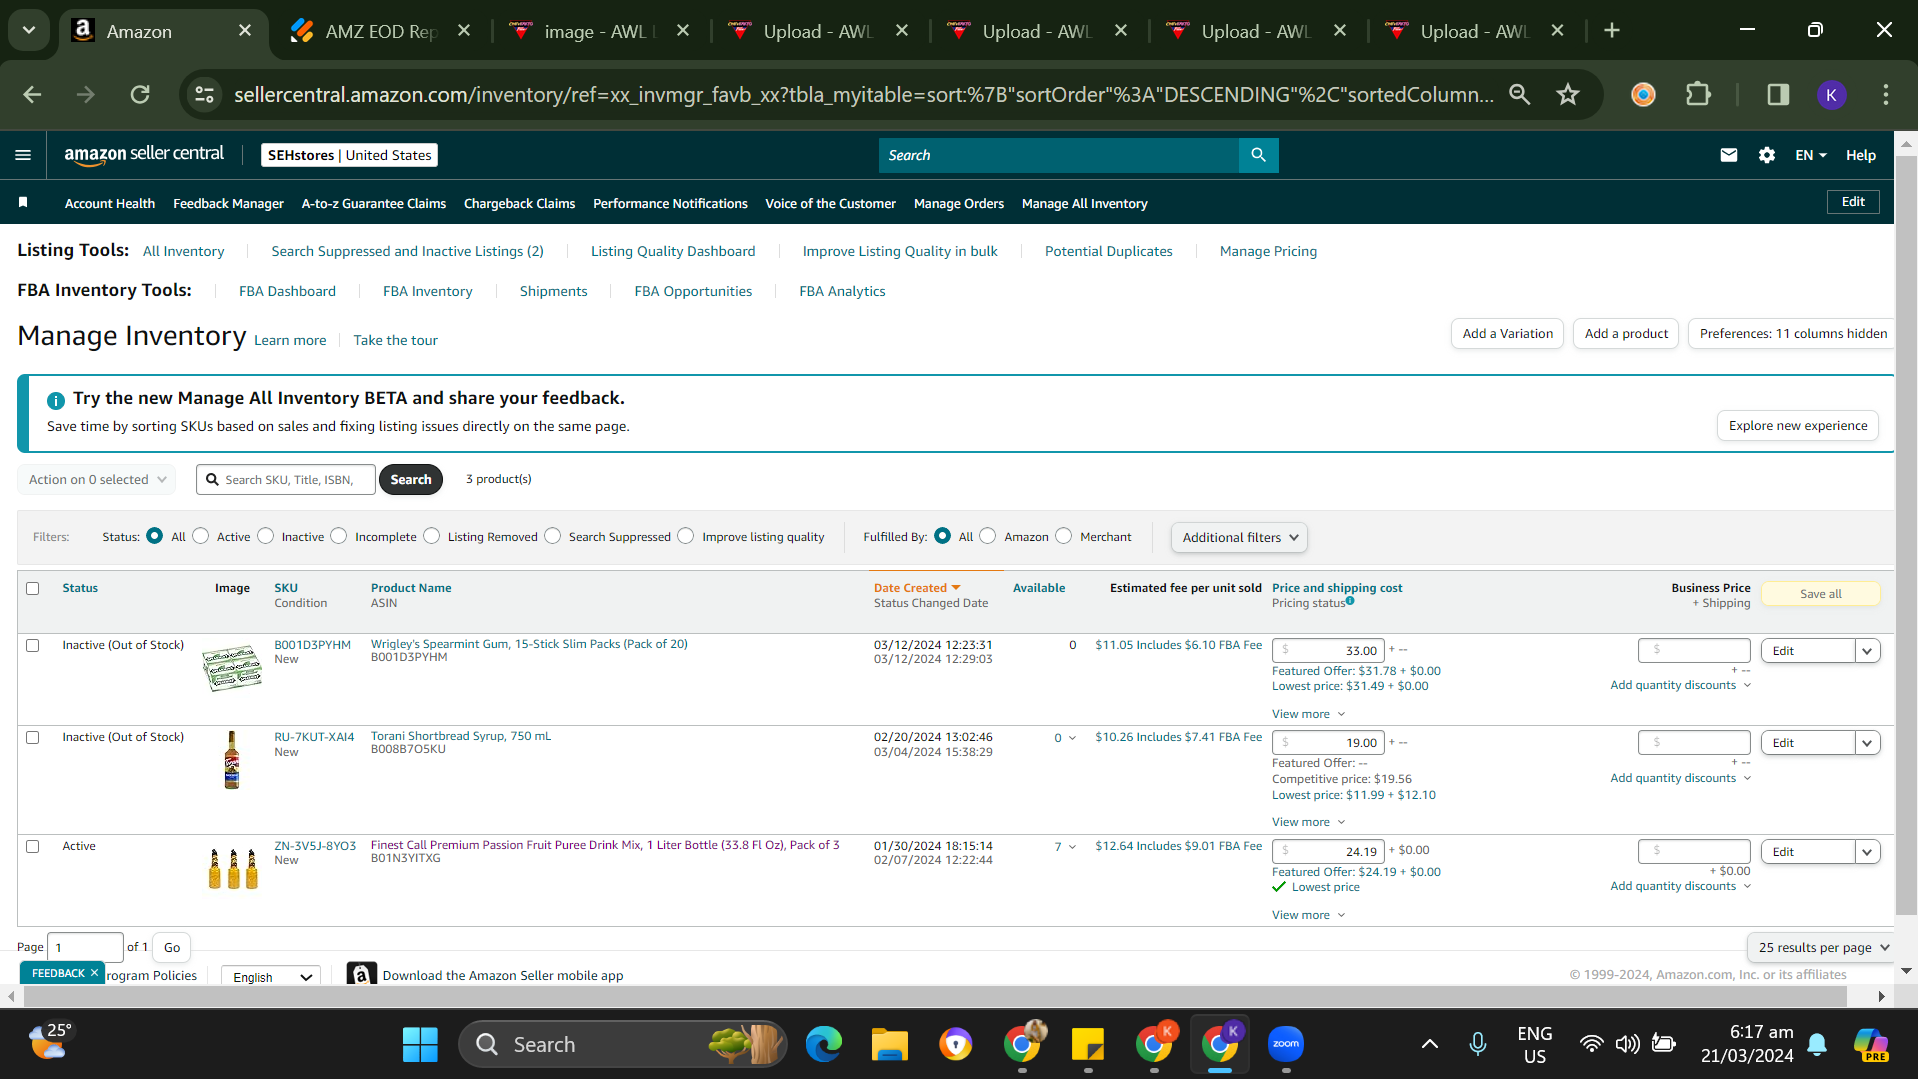
Task: Open Manage Orders in the favorites bar
Action: click(x=958, y=204)
